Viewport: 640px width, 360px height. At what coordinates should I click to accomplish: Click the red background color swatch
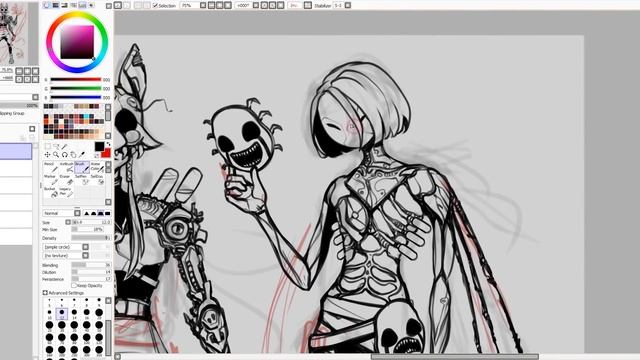[x=107, y=153]
